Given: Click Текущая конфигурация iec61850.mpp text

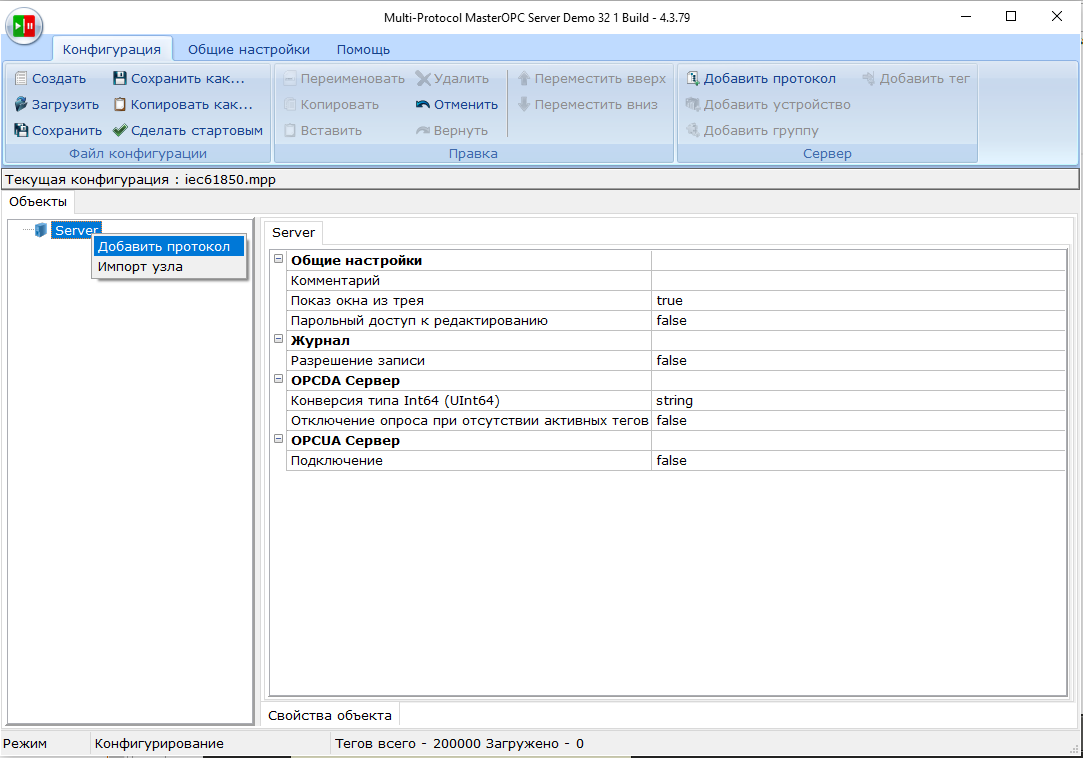Looking at the screenshot, I should coord(140,180).
